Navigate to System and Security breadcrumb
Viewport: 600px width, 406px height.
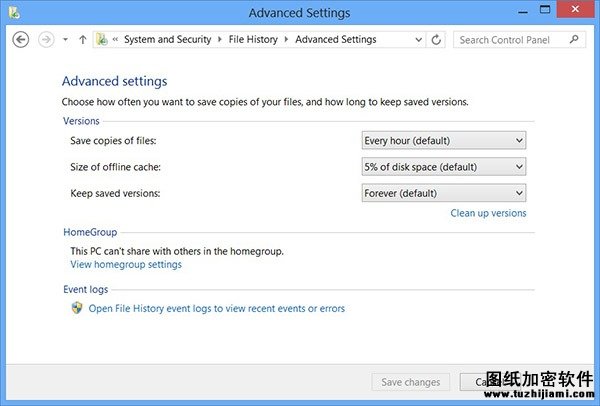(168, 39)
